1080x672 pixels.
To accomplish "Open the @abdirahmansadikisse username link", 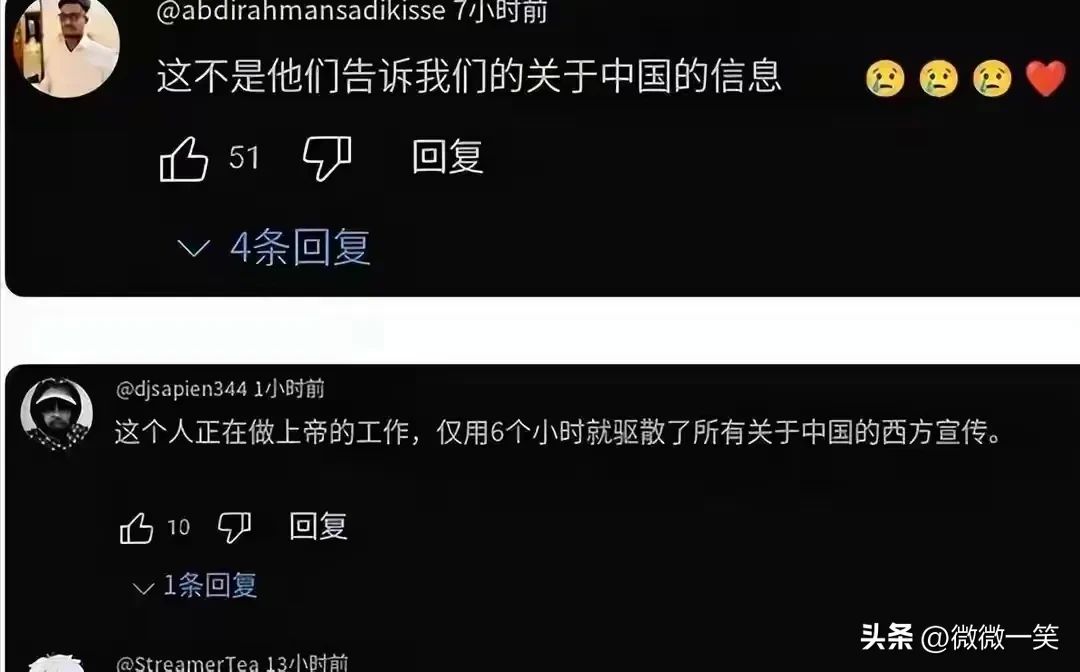I will 301,11.
